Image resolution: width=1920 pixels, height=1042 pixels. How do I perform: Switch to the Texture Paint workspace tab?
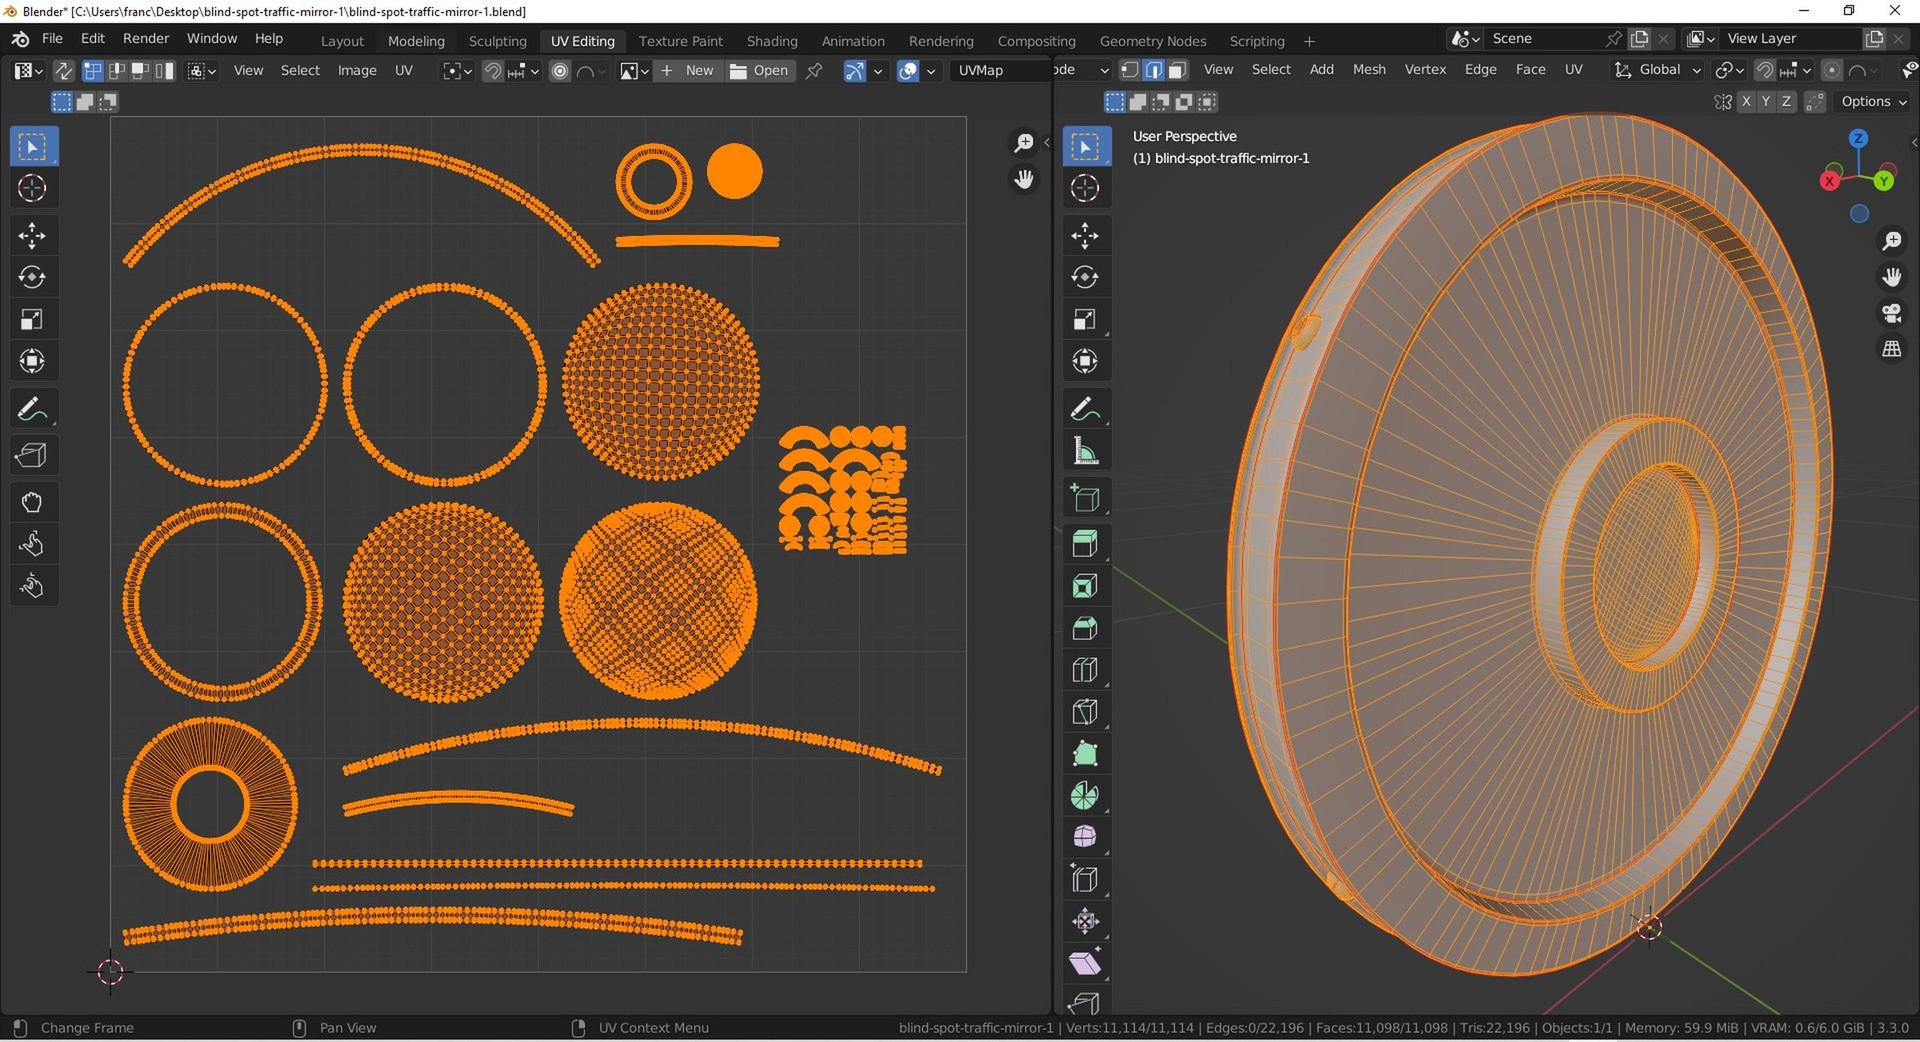point(680,41)
